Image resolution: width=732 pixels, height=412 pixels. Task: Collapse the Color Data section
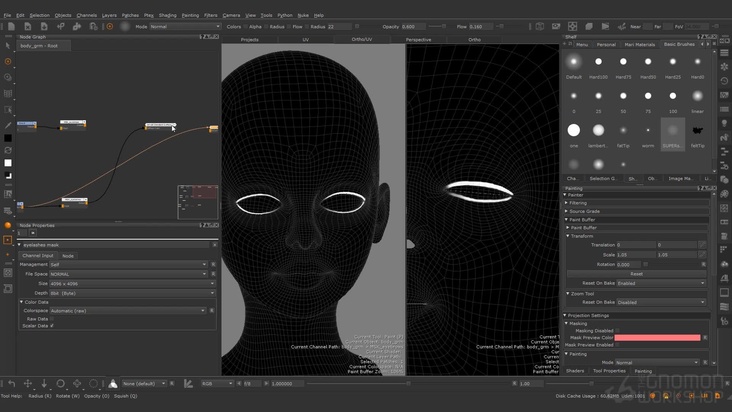[x=22, y=301]
